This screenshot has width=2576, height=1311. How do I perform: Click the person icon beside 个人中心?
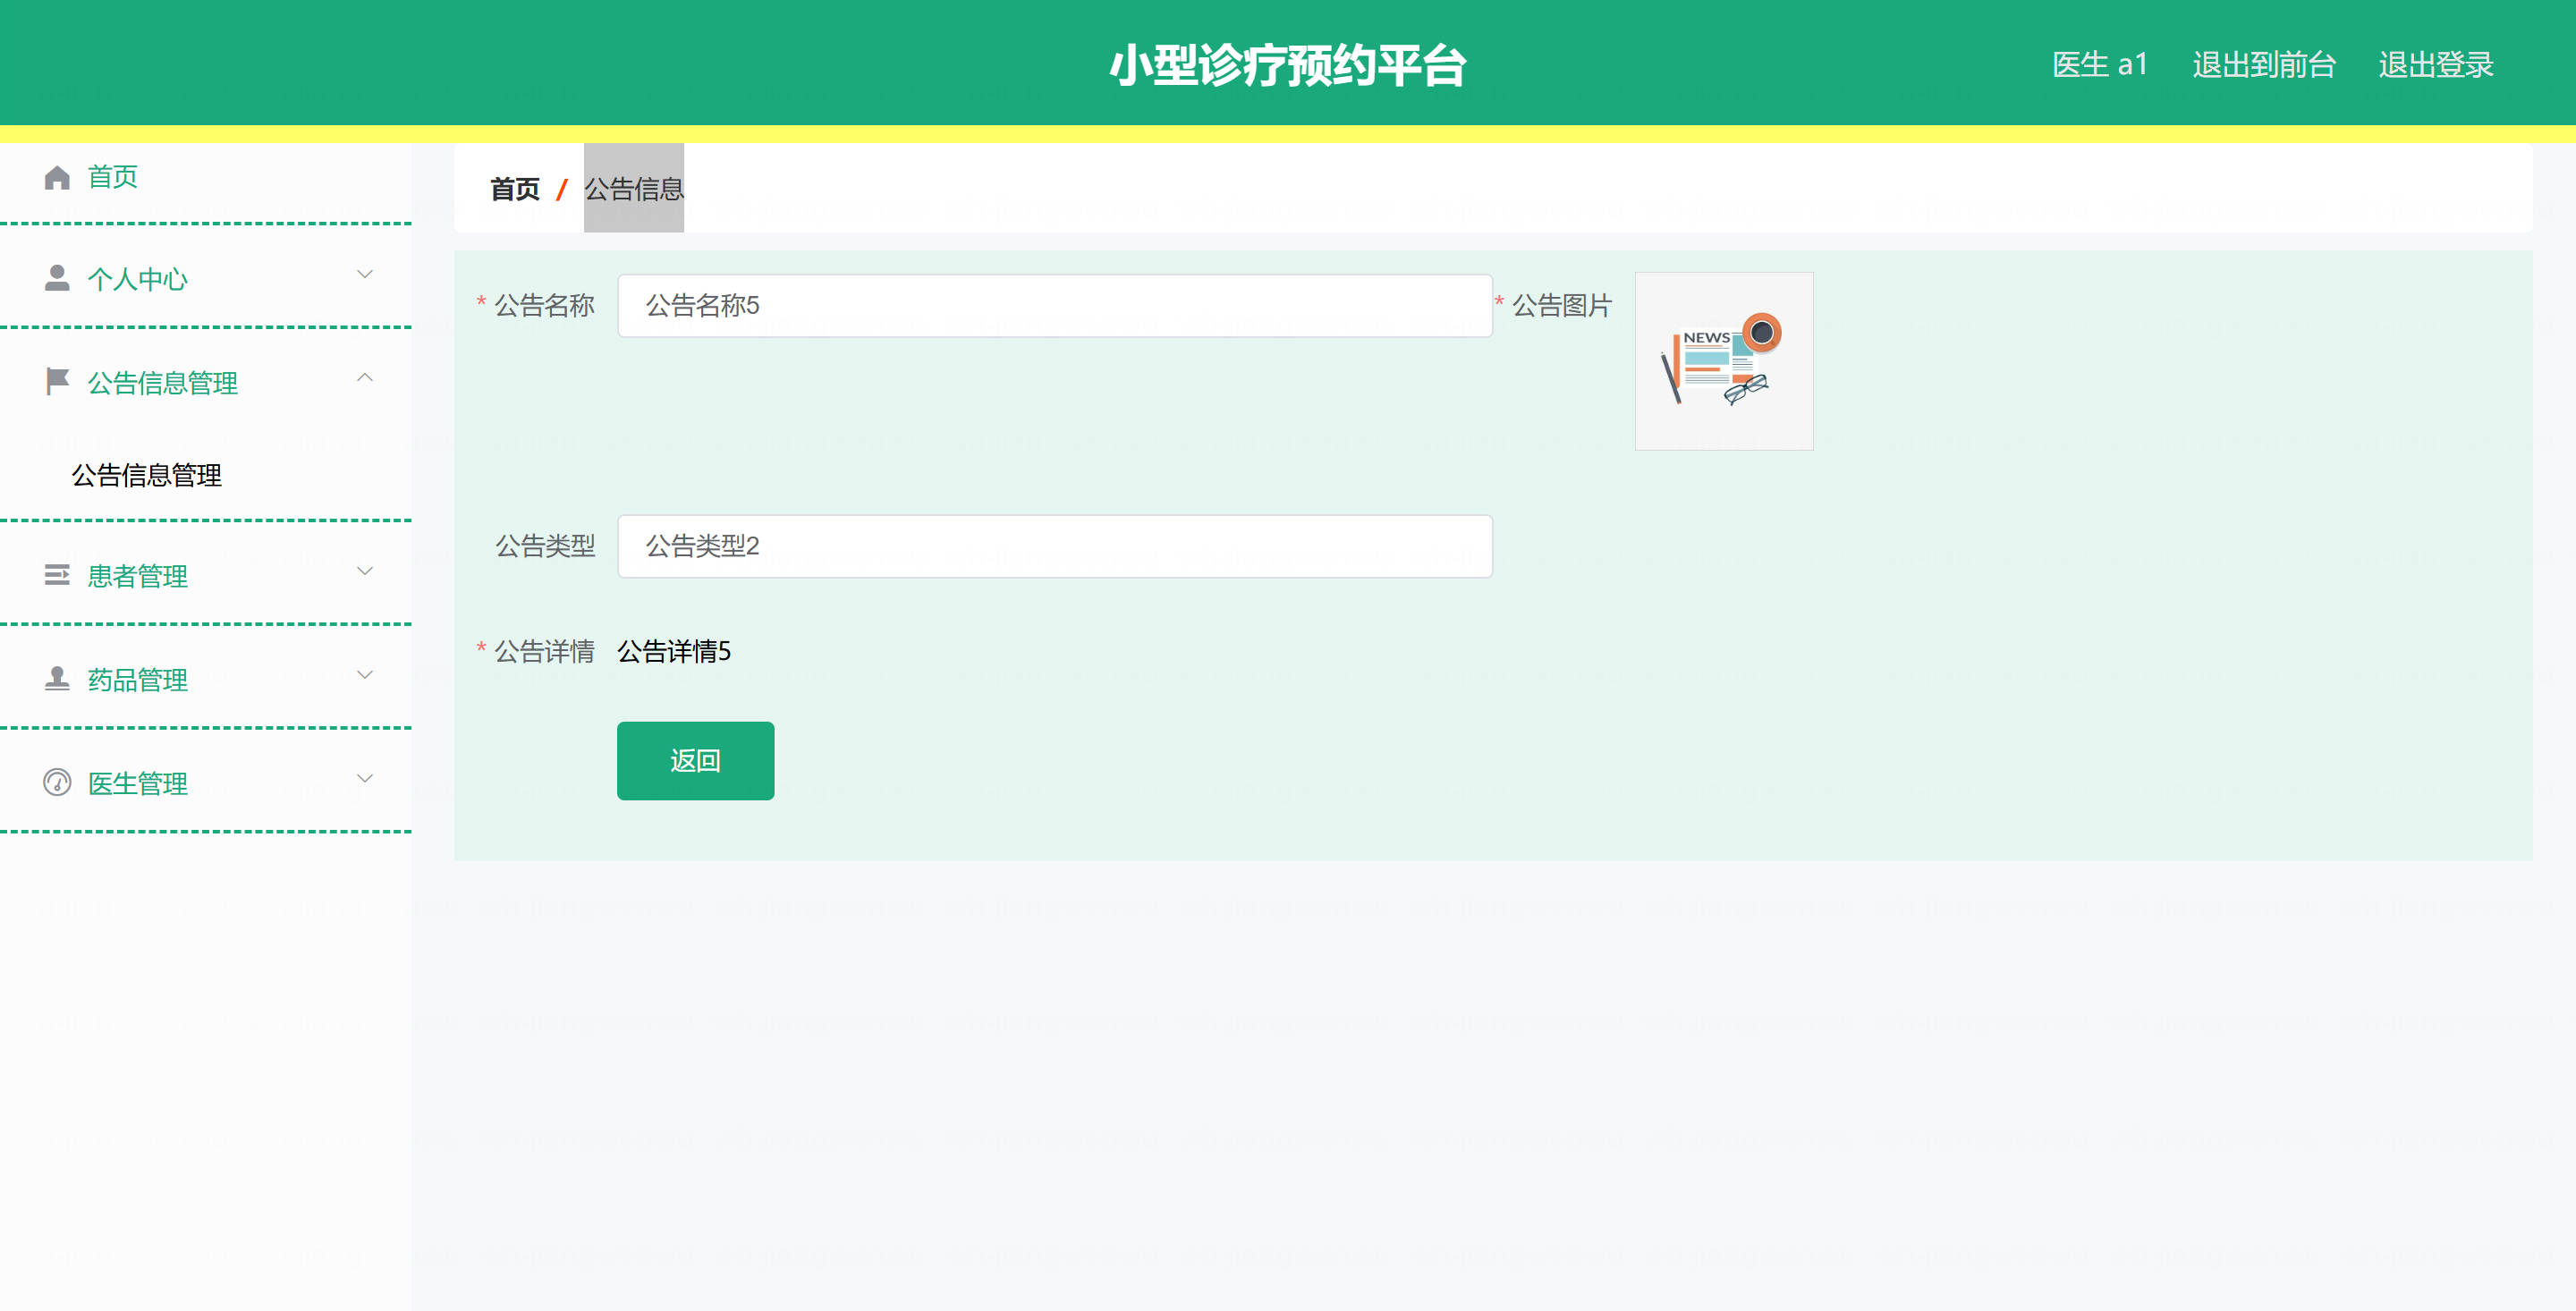[57, 278]
